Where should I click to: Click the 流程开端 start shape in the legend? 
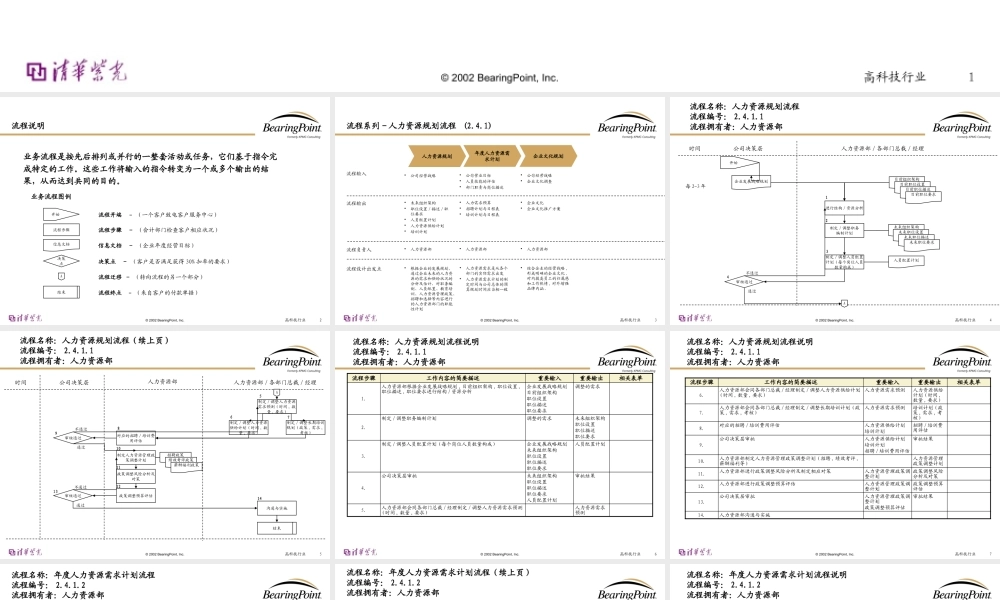58,214
